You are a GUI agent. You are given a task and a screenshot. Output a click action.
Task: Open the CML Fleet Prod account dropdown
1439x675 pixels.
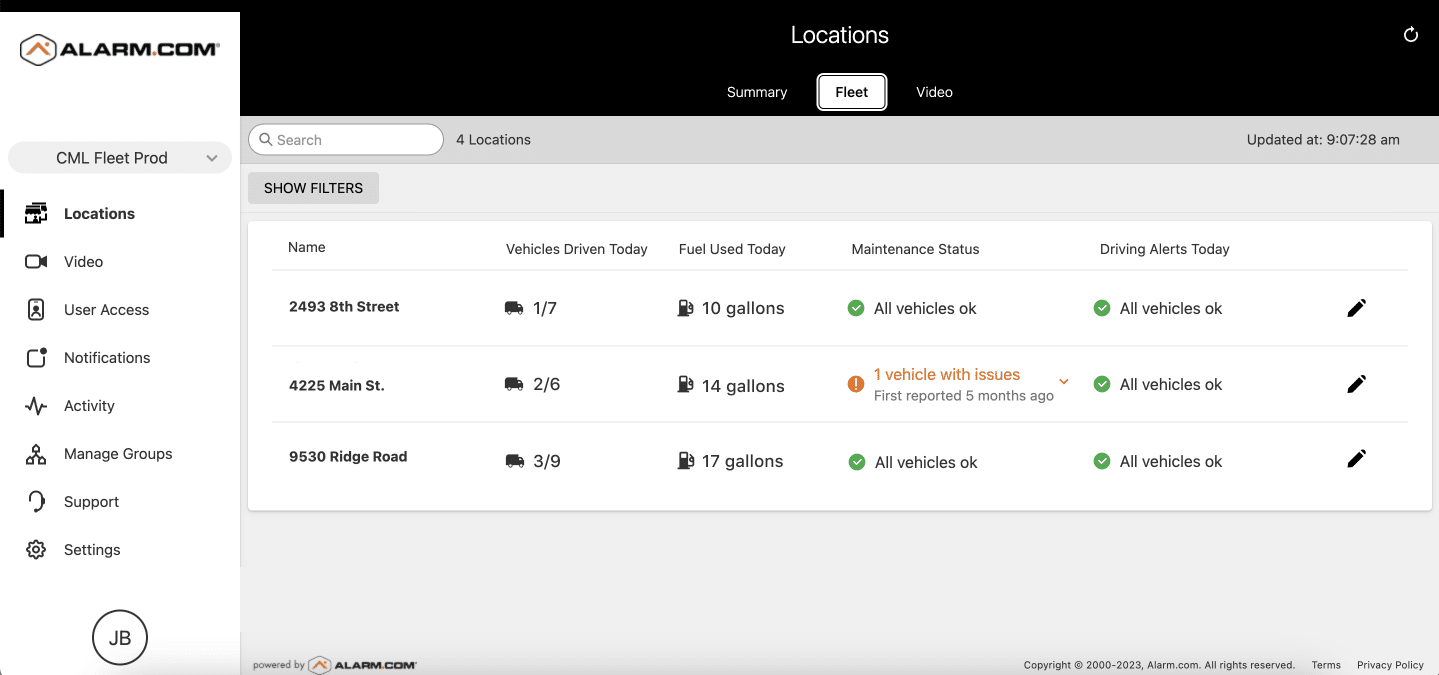pyautogui.click(x=120, y=158)
